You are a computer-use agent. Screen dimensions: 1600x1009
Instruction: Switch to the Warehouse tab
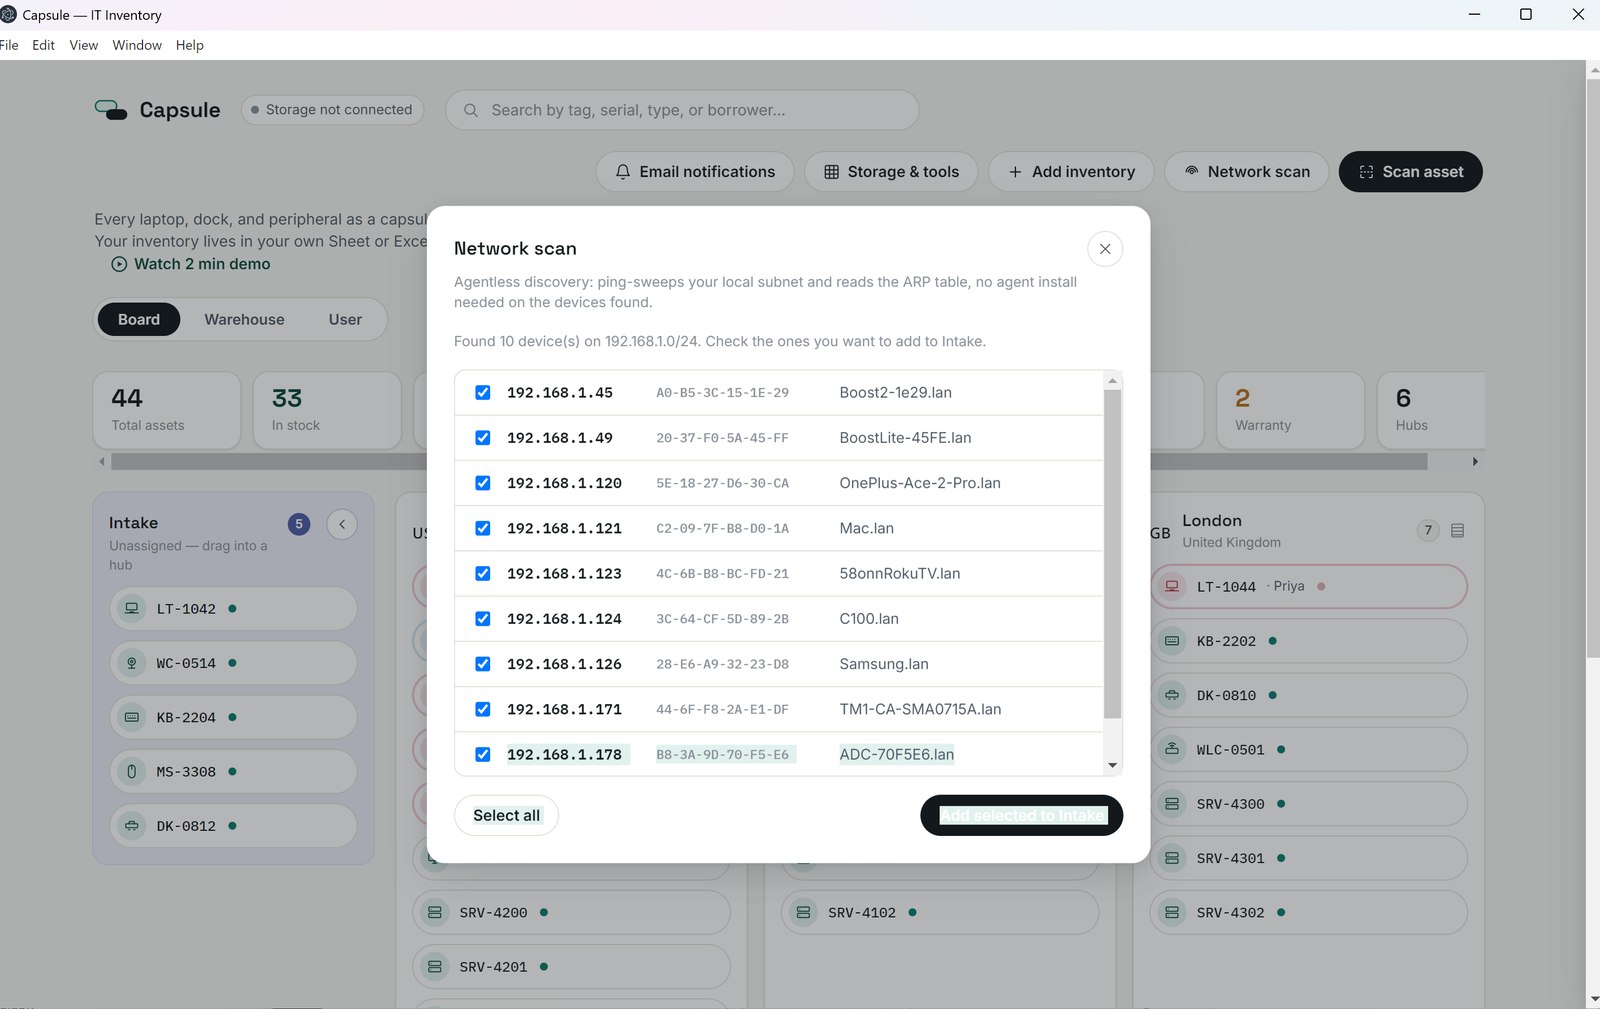click(x=244, y=320)
